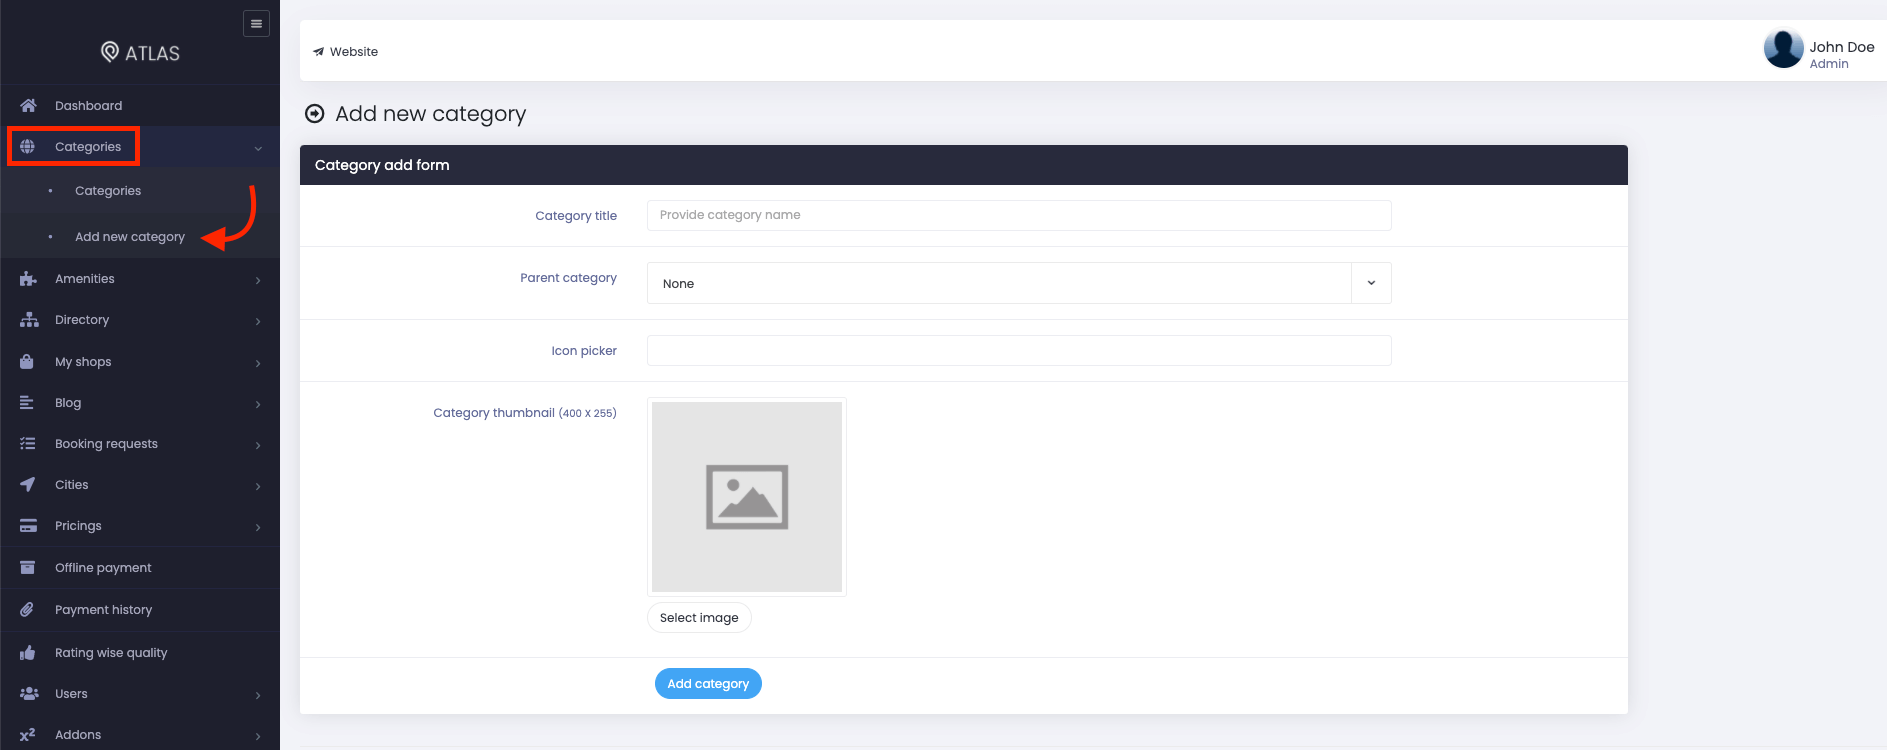Expand the My shops submenu arrow
Screen dimensions: 1887x750
coord(258,363)
